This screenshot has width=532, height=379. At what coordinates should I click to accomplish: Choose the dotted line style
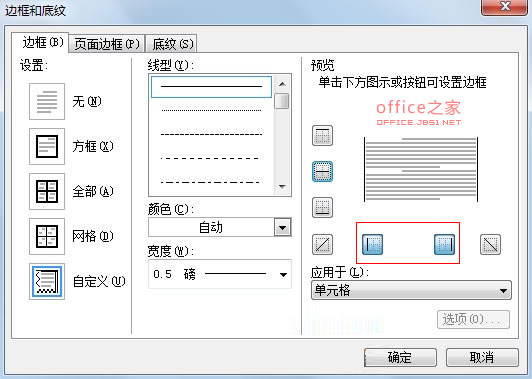[211, 110]
